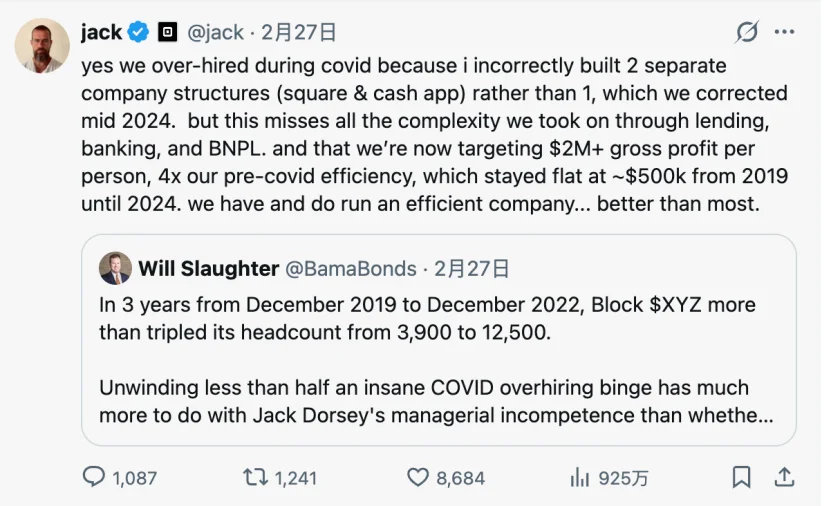Screen dimensions: 831x506
Task: Like the tweet with the heart icon
Action: [x=418, y=477]
